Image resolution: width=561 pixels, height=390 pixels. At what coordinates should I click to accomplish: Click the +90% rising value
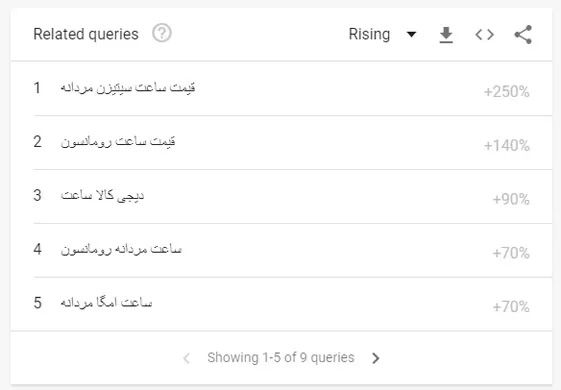pyautogui.click(x=511, y=199)
